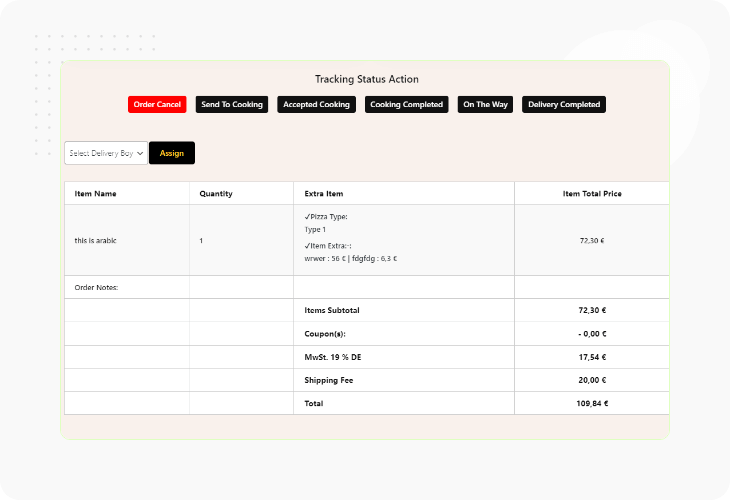This screenshot has width=730, height=500.
Task: Click the Order Notes cell
Action: 97,288
